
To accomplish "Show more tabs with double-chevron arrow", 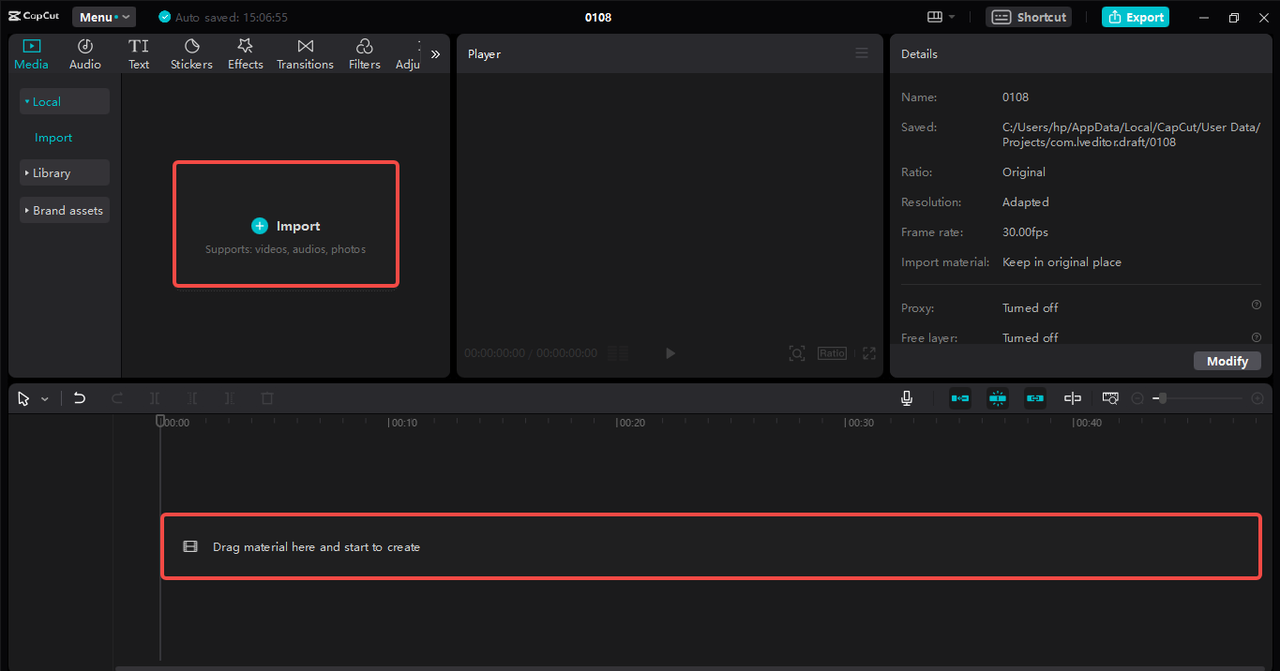I will [435, 54].
